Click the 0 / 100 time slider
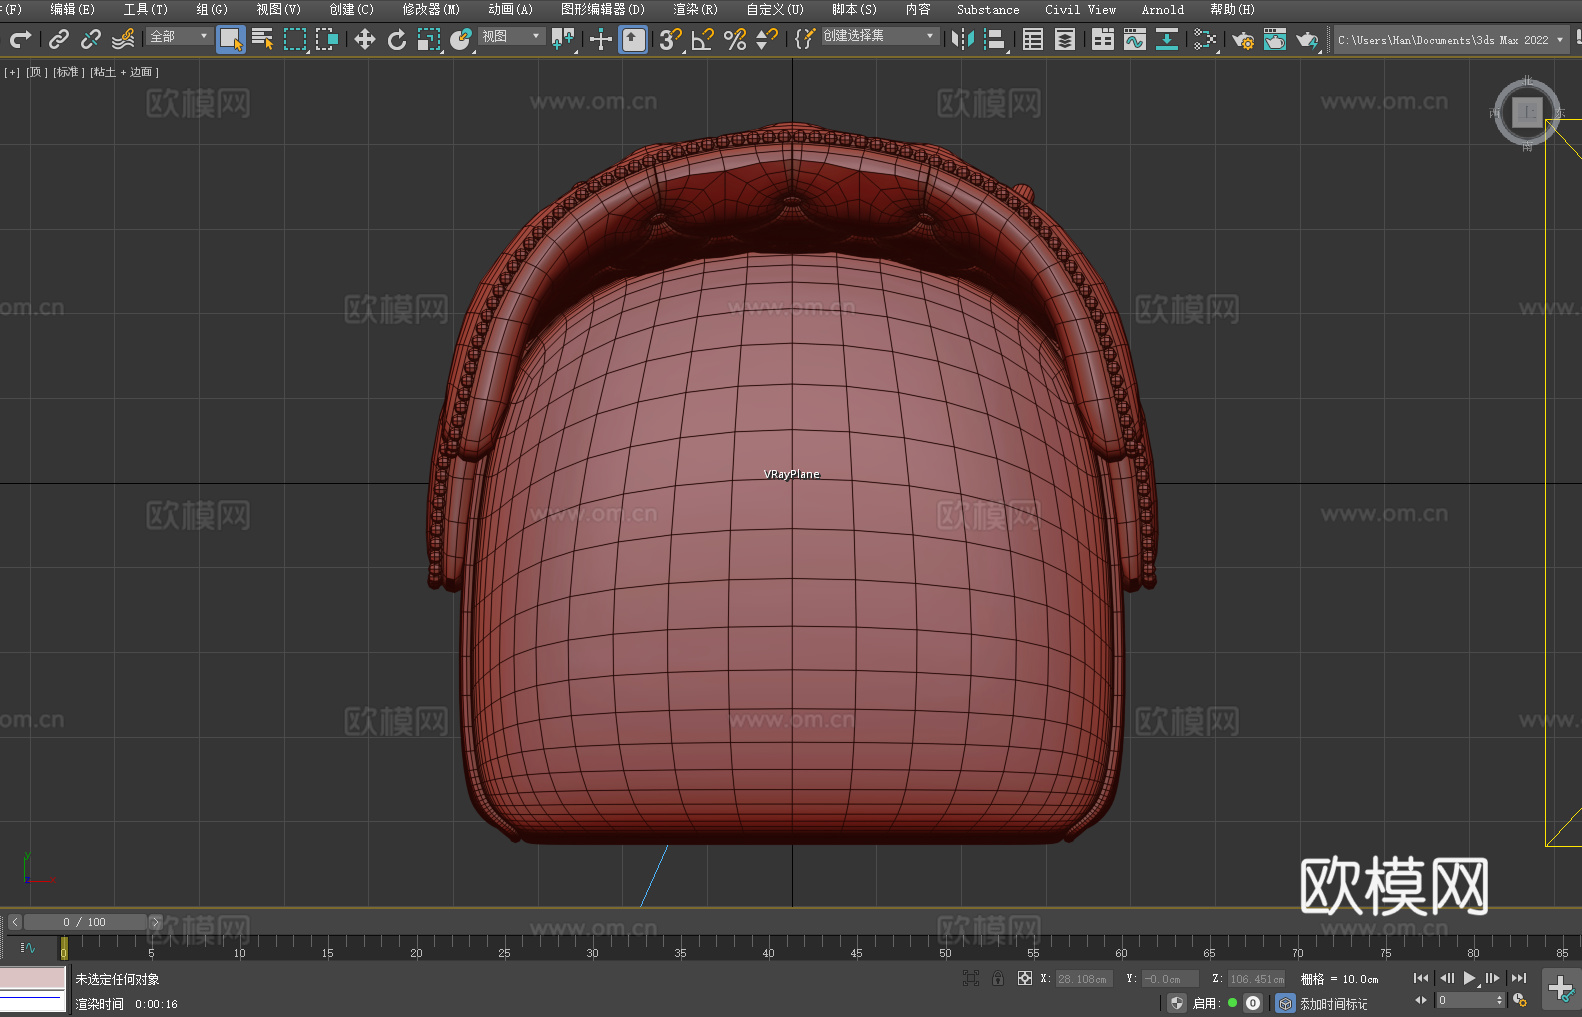Image resolution: width=1582 pixels, height=1017 pixels. pos(85,922)
